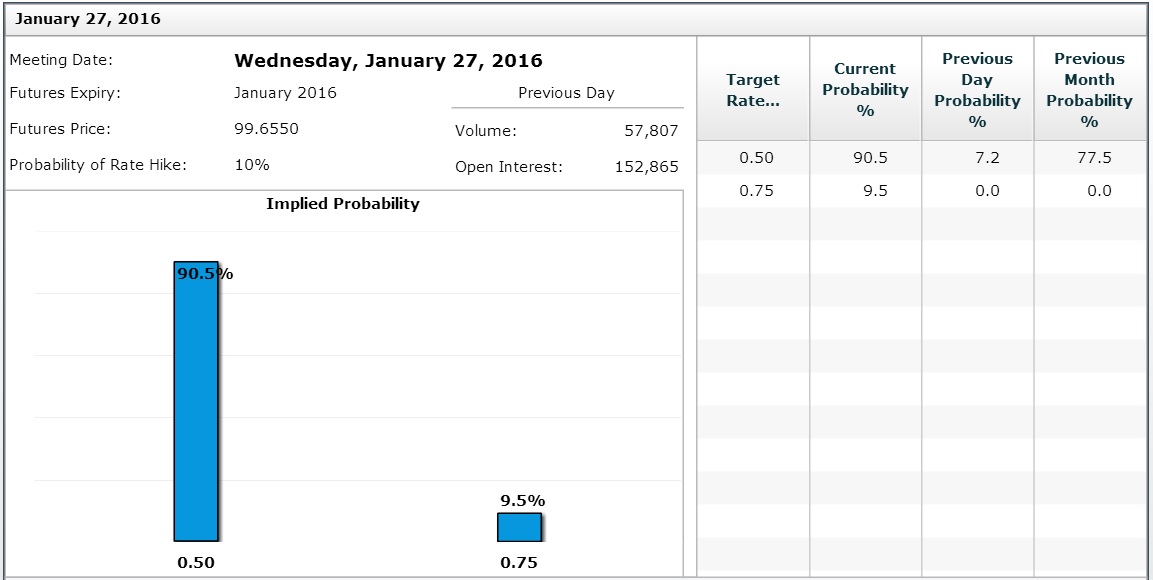The image size is (1153, 580).
Task: Click Previous Month Probability % column header
Action: click(x=1089, y=90)
